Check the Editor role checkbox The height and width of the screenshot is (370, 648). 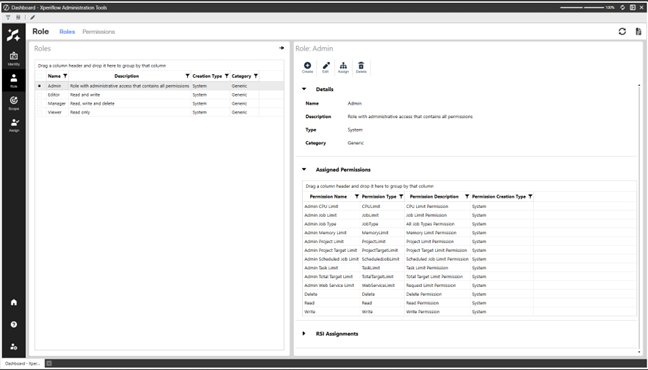[40, 95]
